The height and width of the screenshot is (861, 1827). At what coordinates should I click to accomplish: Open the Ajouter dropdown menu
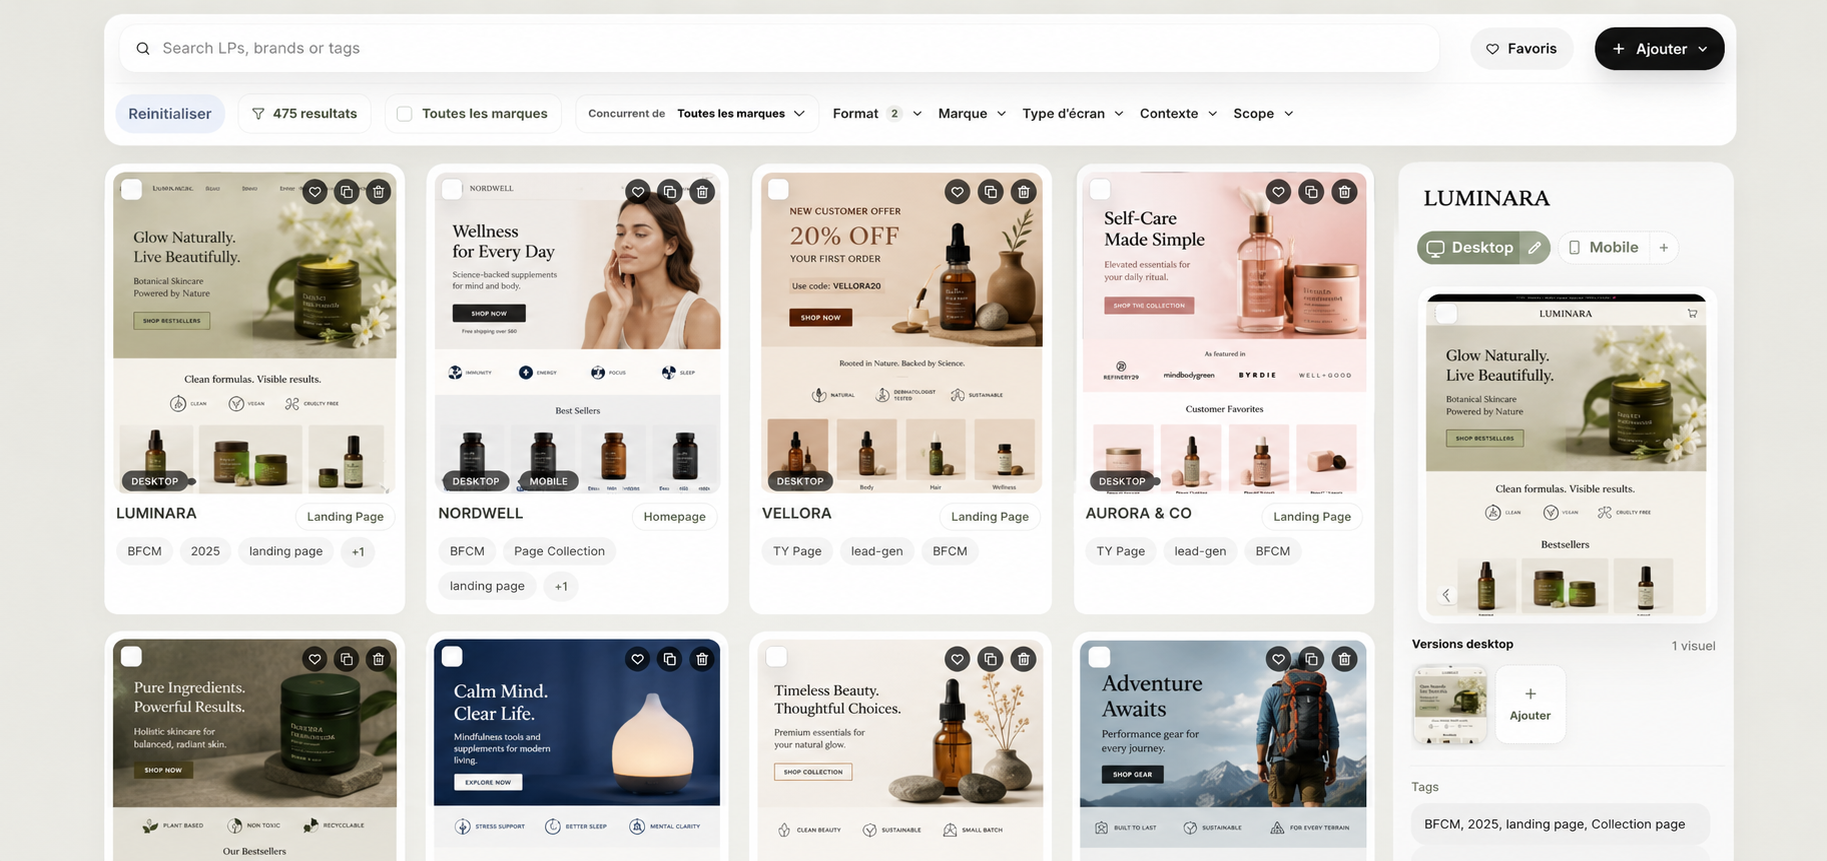pos(1659,49)
